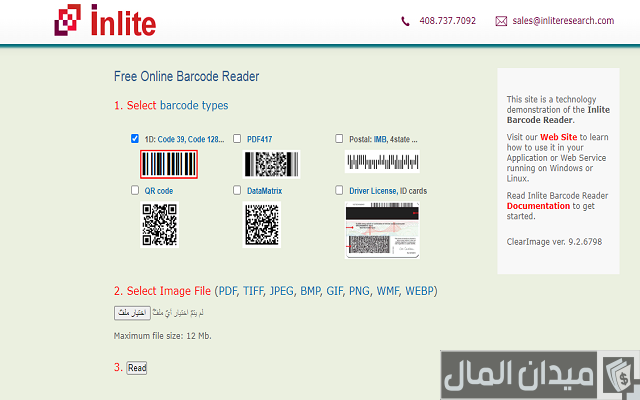Click the 1D barcode sample image
Image resolution: width=640 pixels, height=400 pixels.
pos(169,164)
